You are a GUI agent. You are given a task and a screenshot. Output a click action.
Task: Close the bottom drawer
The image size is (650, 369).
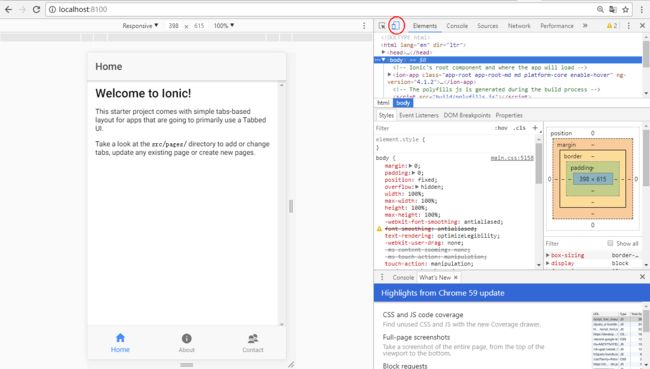(x=642, y=277)
